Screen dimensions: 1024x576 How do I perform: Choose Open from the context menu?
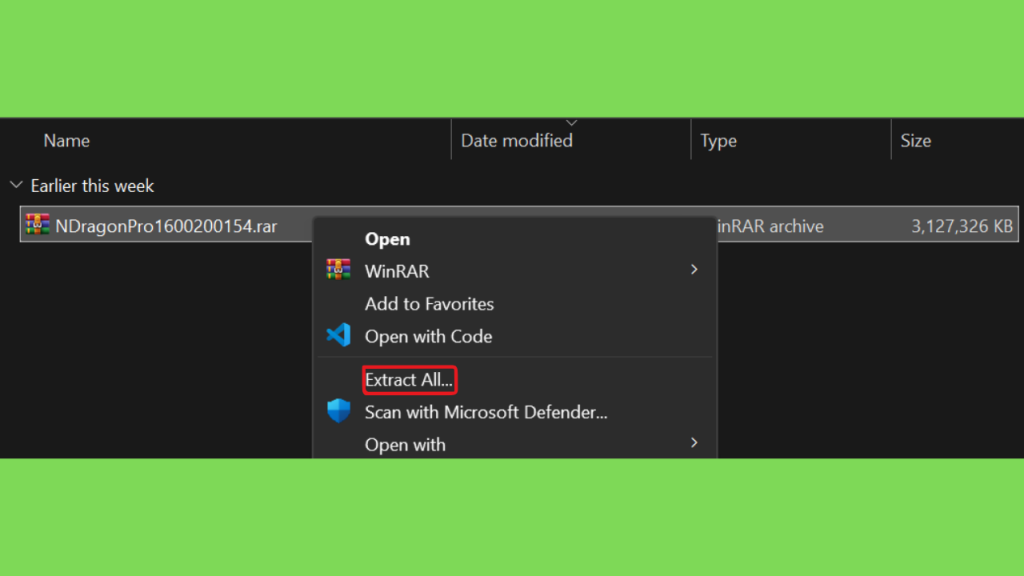point(387,239)
